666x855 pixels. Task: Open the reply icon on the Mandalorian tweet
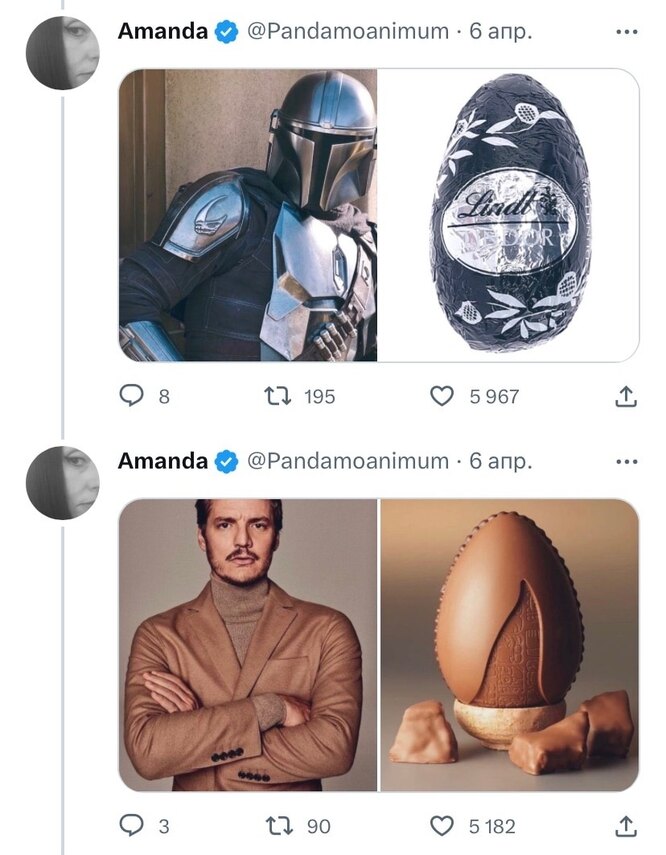tap(131, 396)
